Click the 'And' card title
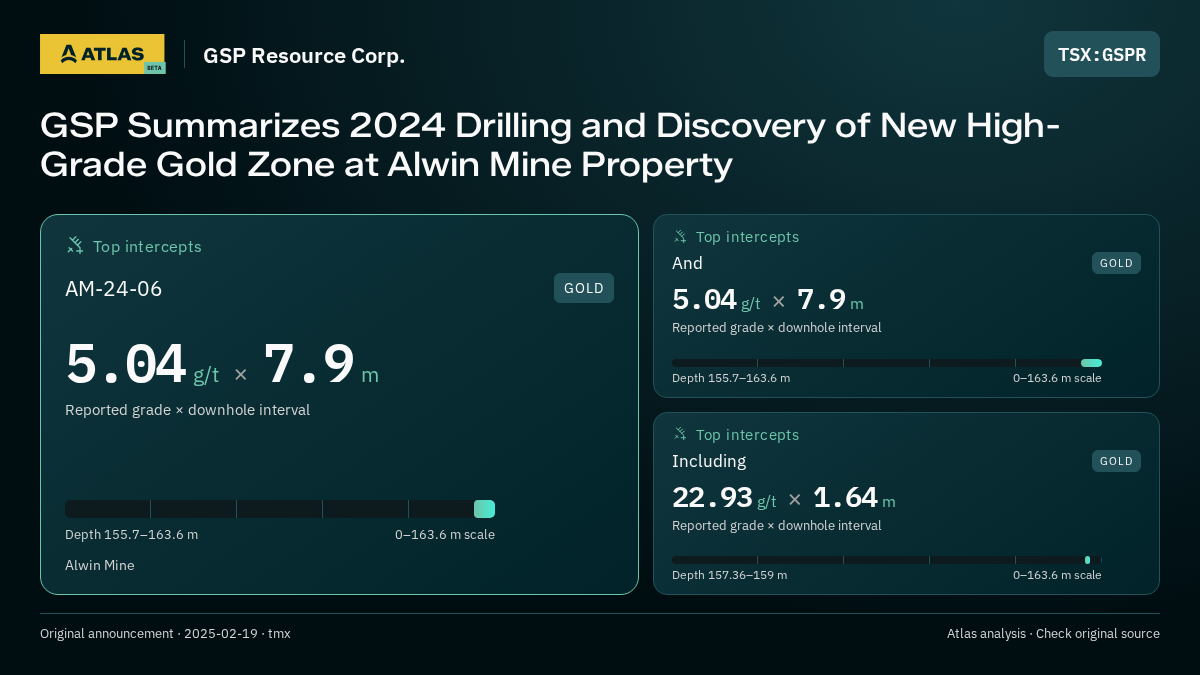Screen dimensions: 1200x675 coord(687,263)
